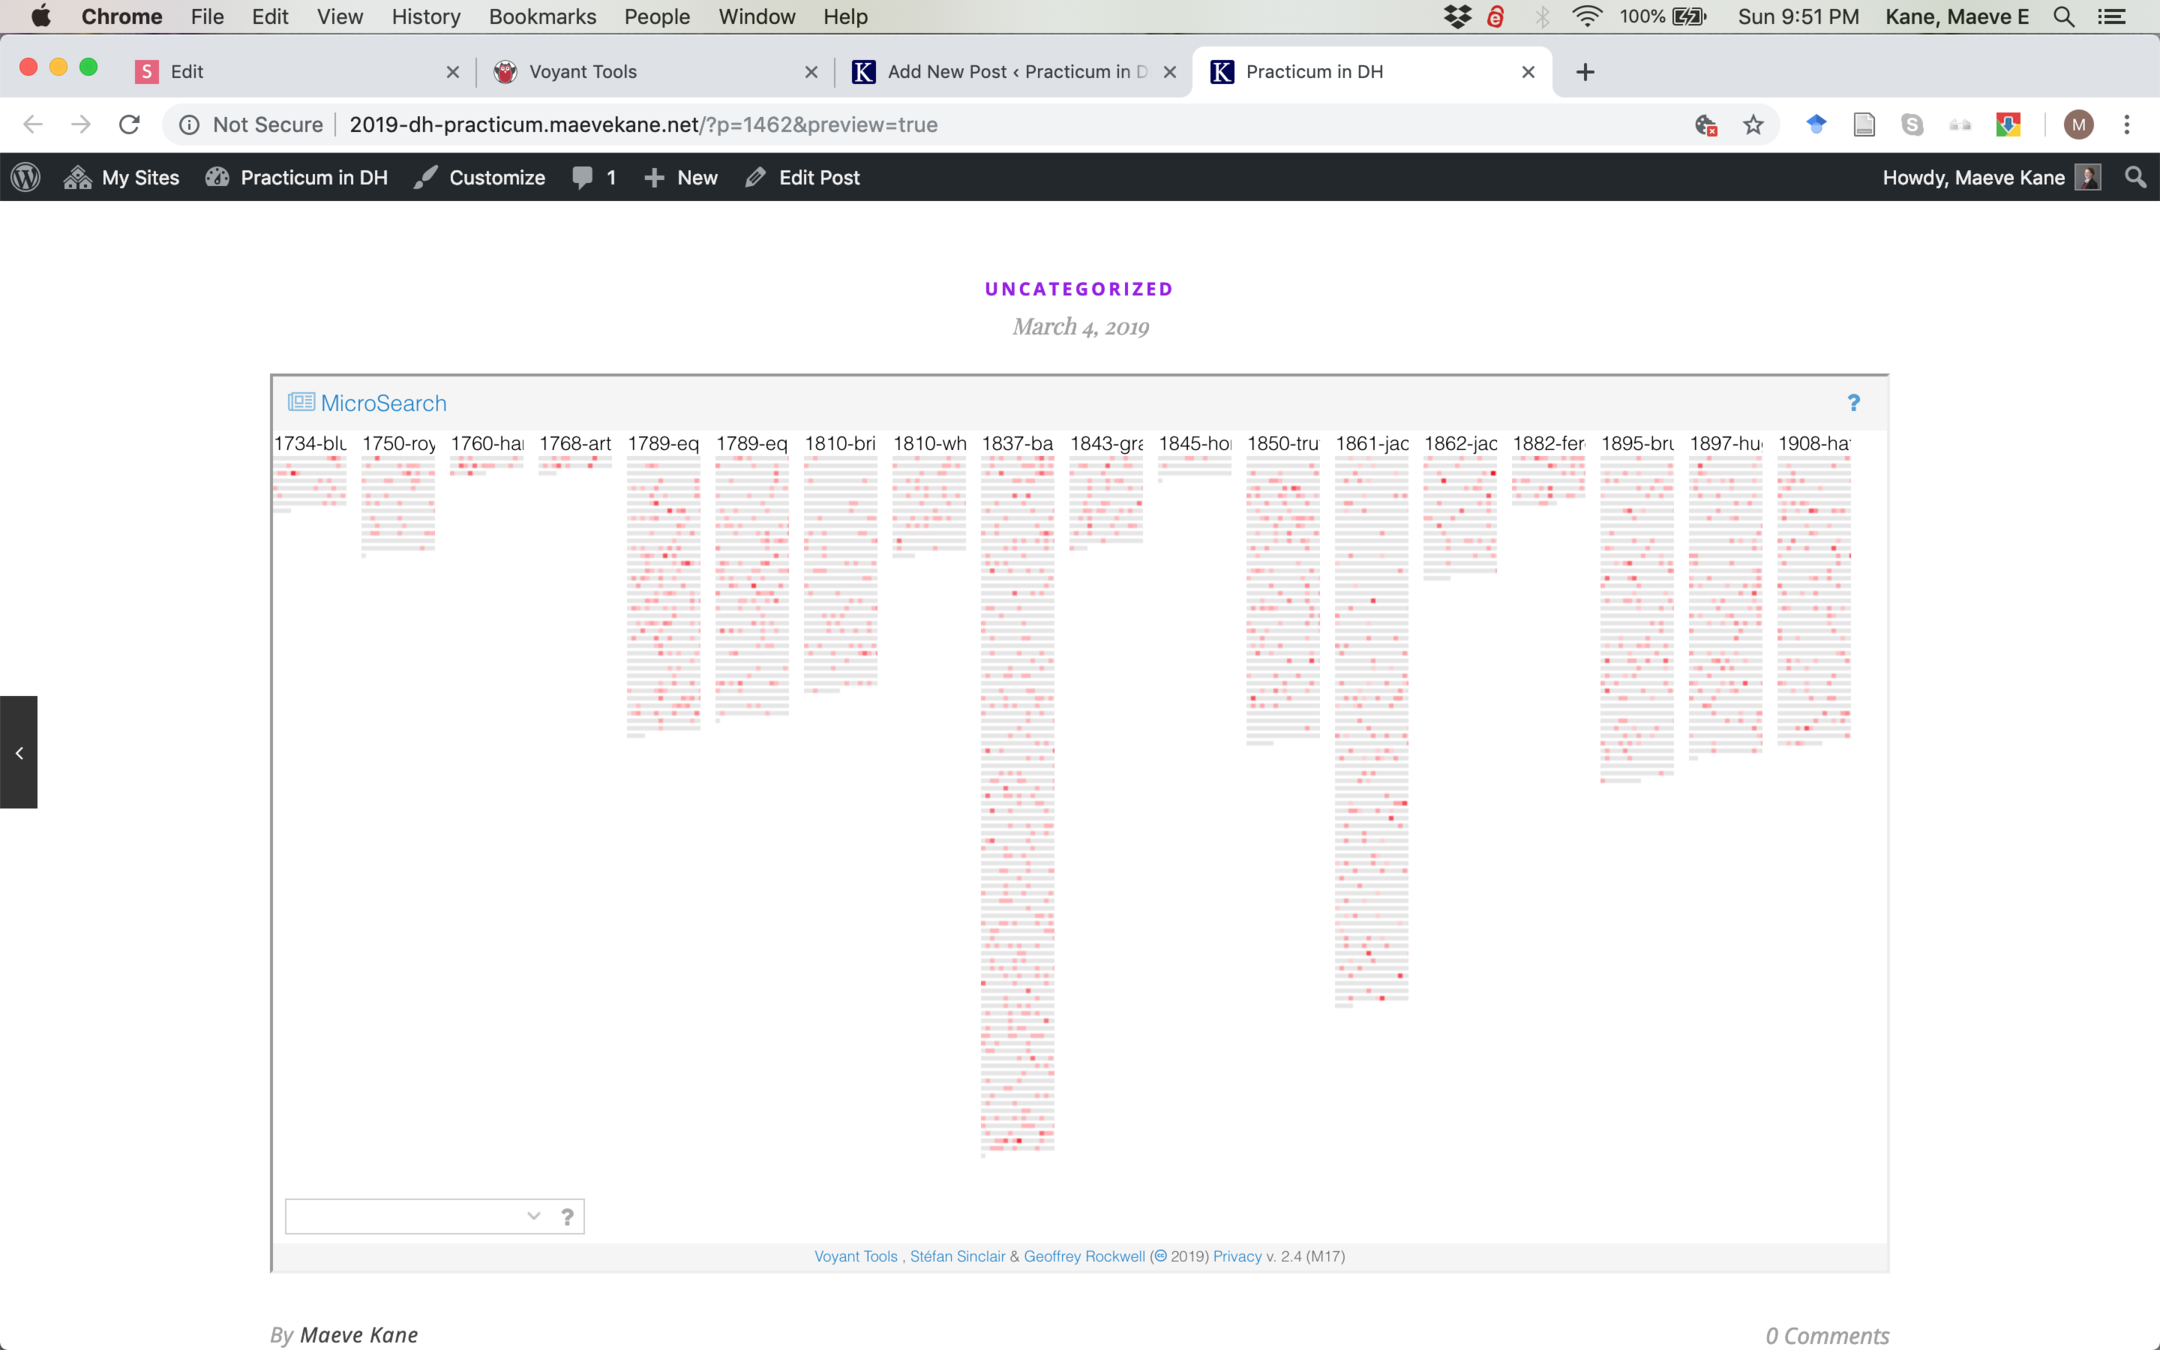Open the admin bar search magnifier icon
The width and height of the screenshot is (2160, 1350).
click(2135, 177)
